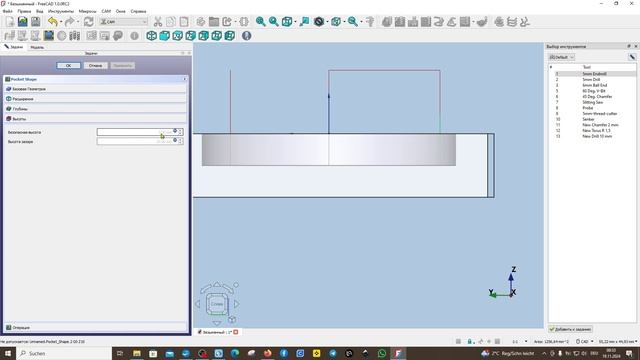Screen dimensions: 640x360
Task: Refresh the document with the recompute icon
Action: point(89,22)
